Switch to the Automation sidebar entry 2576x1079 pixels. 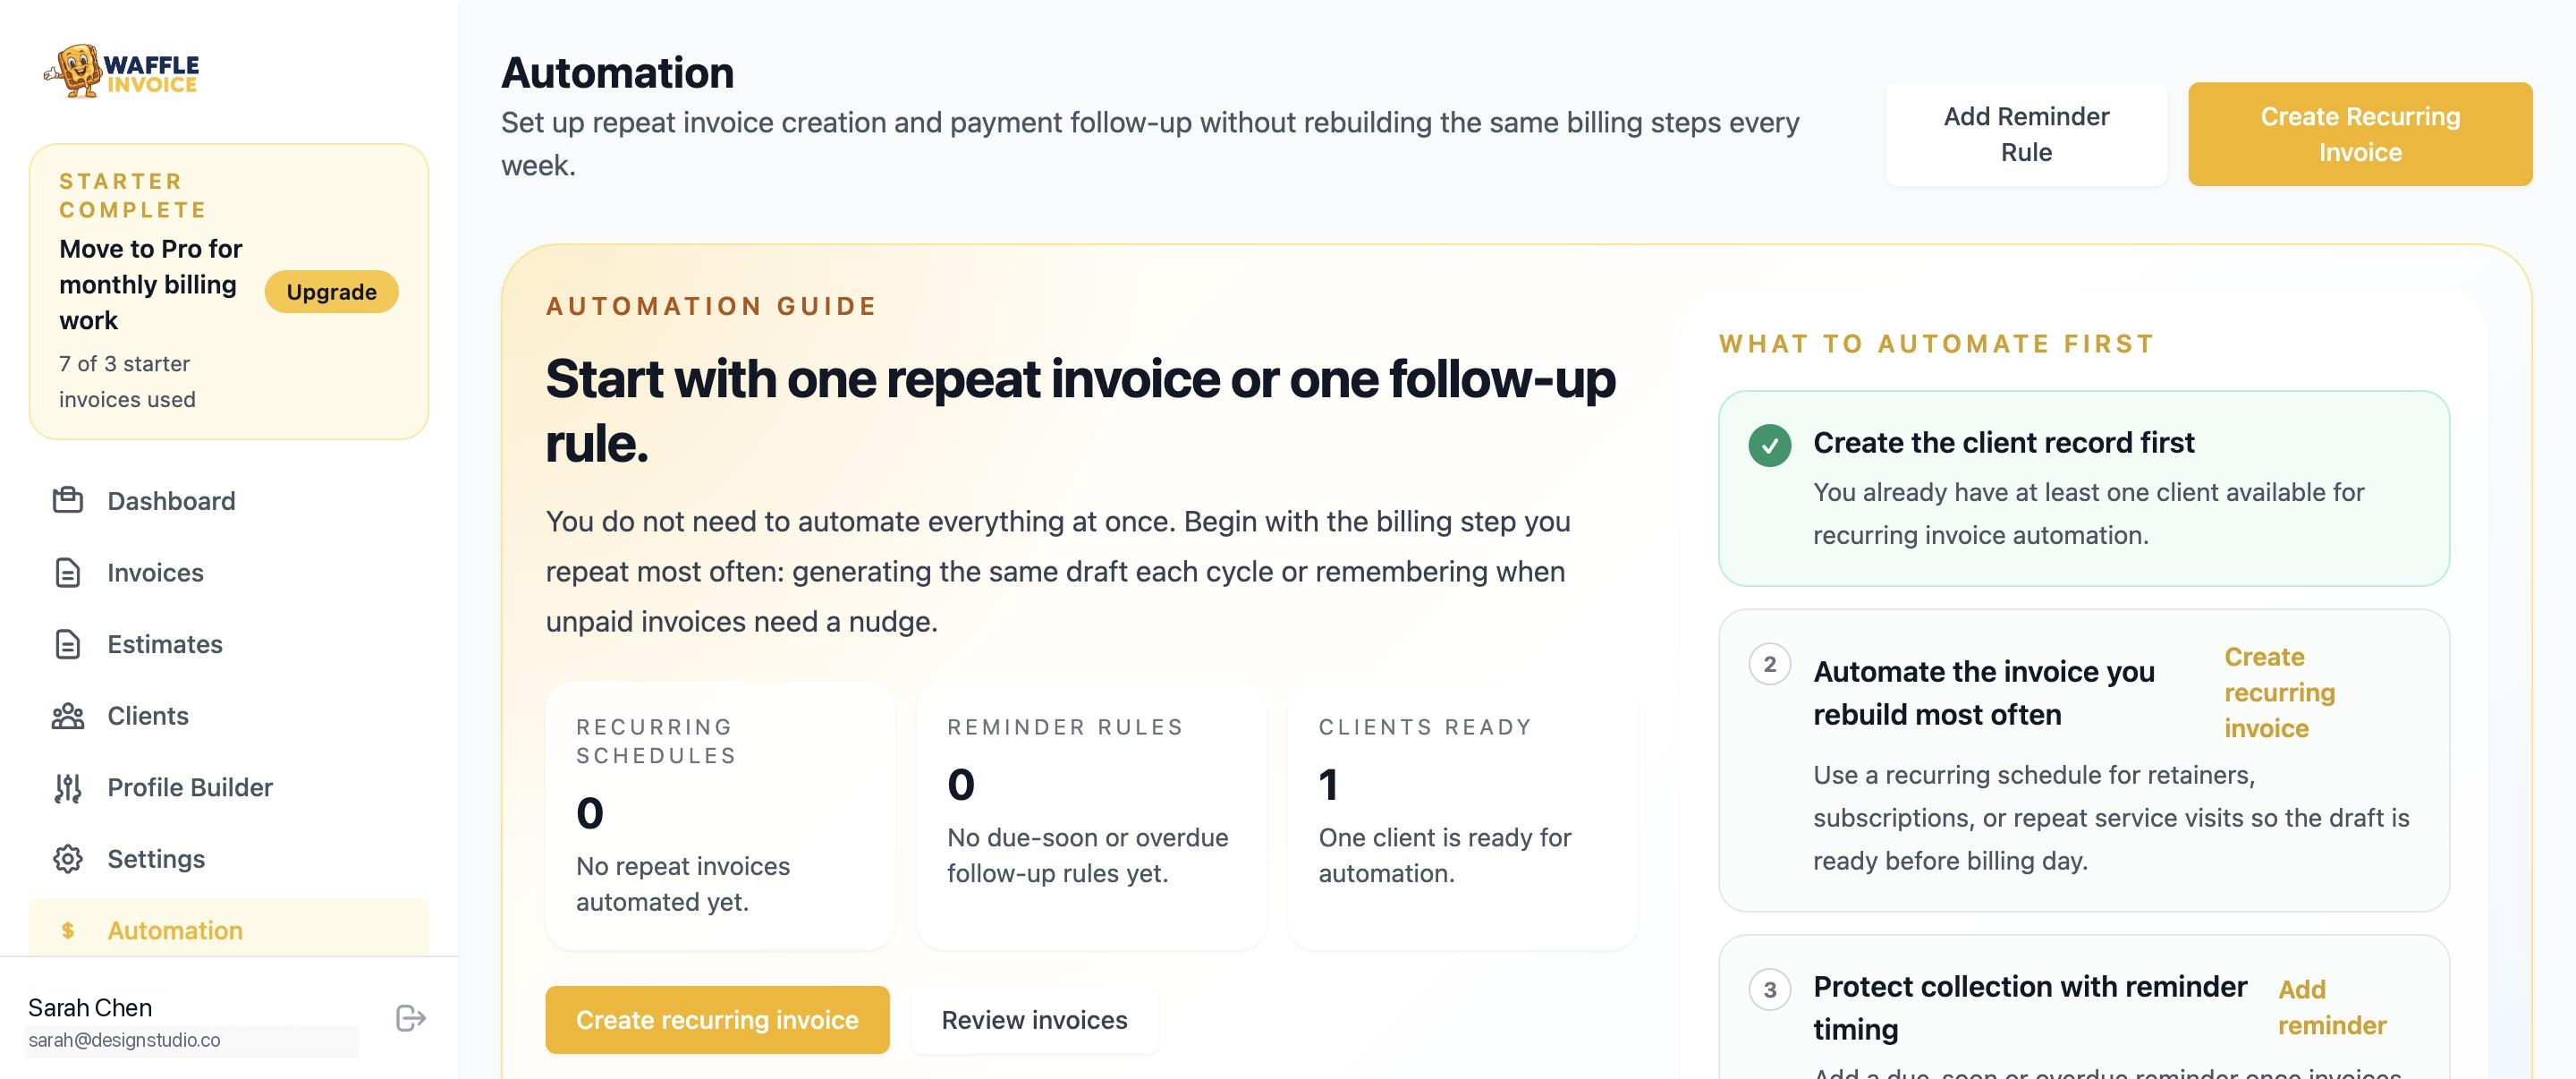[x=174, y=930]
